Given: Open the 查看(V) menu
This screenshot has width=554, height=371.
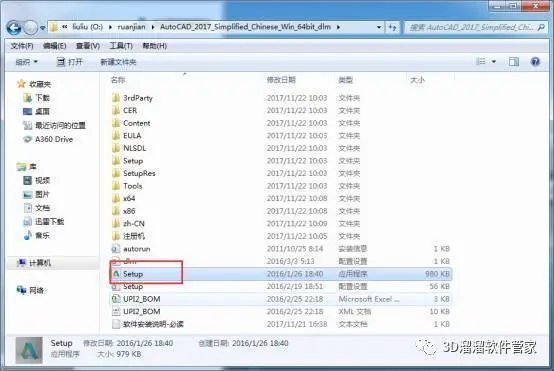Looking at the screenshot, I should click(x=88, y=46).
